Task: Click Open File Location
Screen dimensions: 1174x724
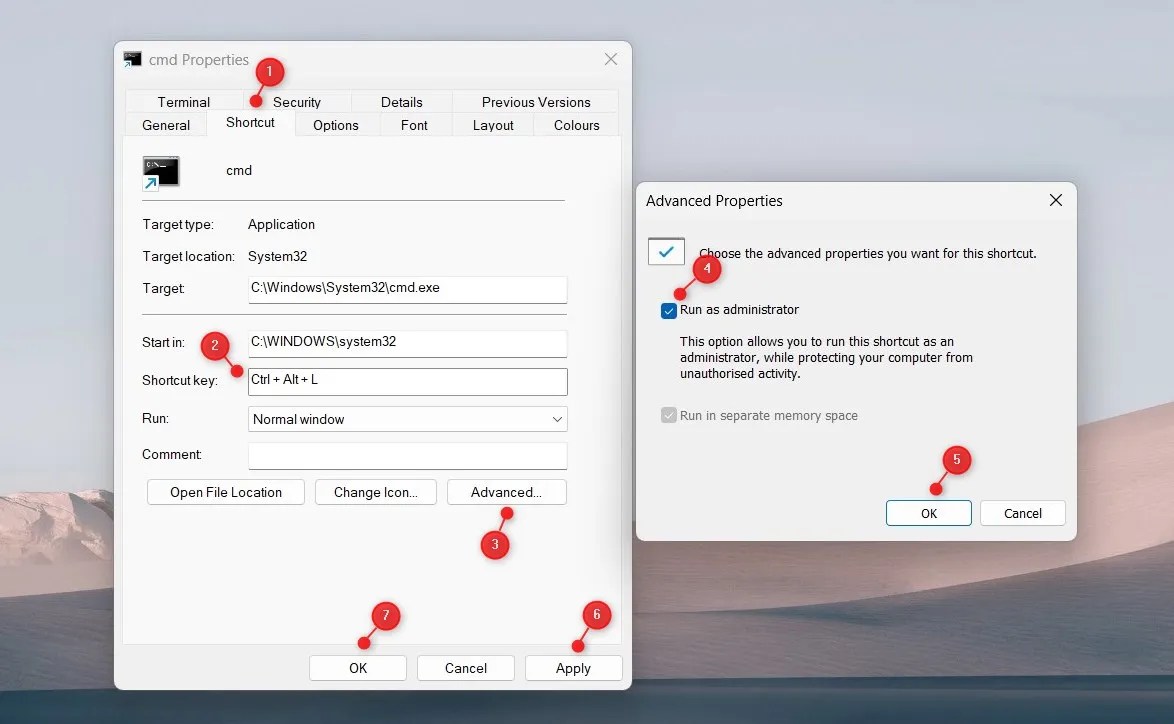Action: tap(225, 492)
